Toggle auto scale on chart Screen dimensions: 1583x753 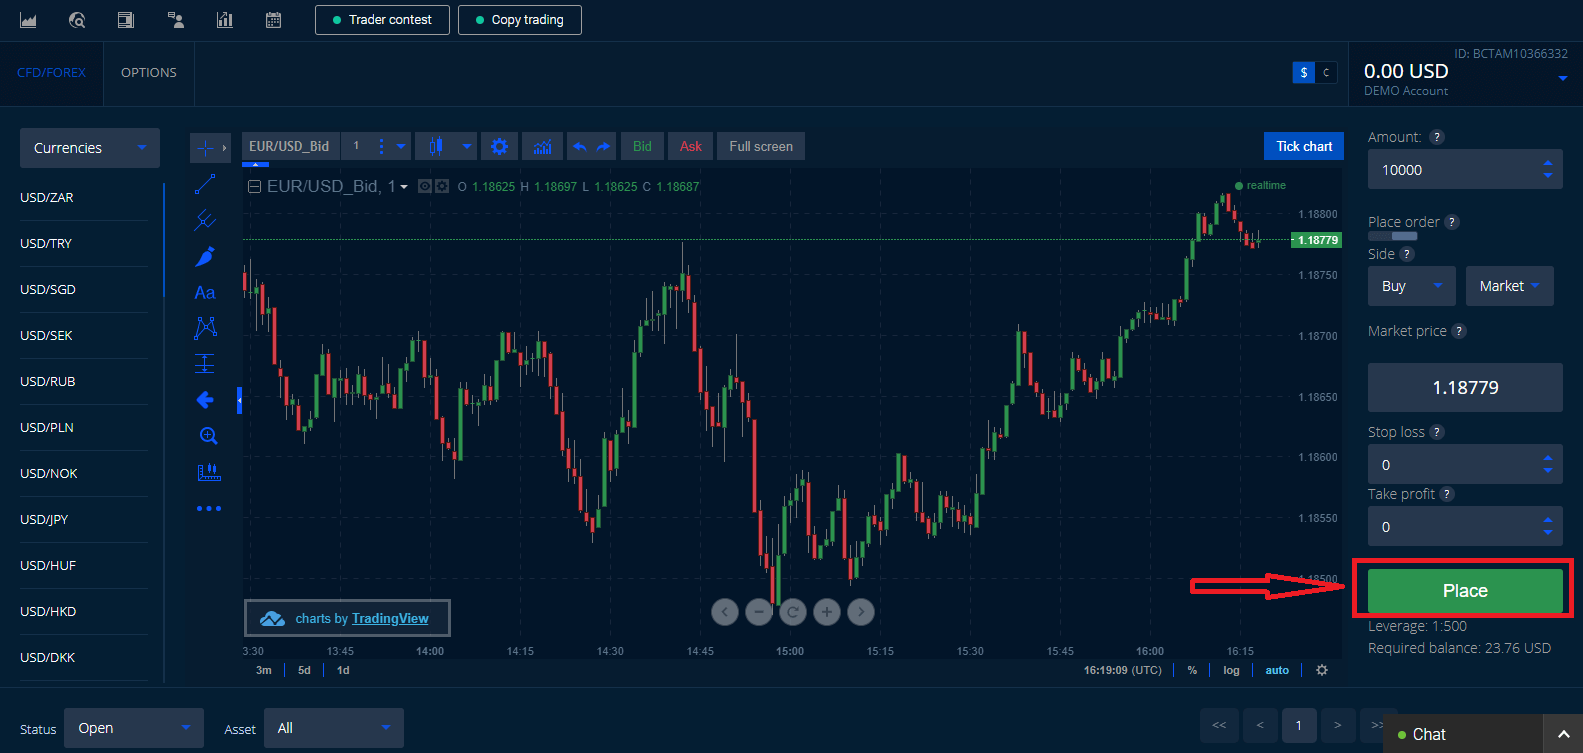1277,670
